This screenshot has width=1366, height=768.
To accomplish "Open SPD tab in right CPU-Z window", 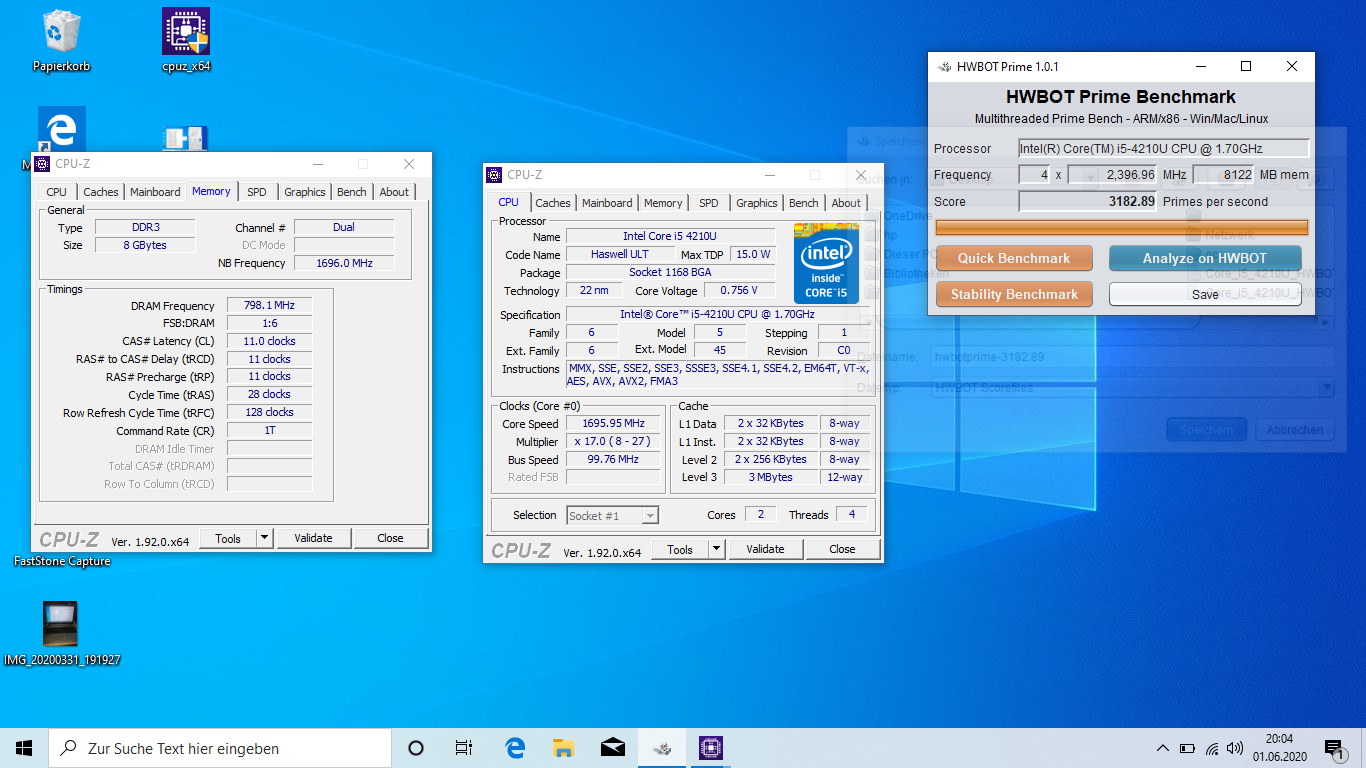I will tap(709, 203).
